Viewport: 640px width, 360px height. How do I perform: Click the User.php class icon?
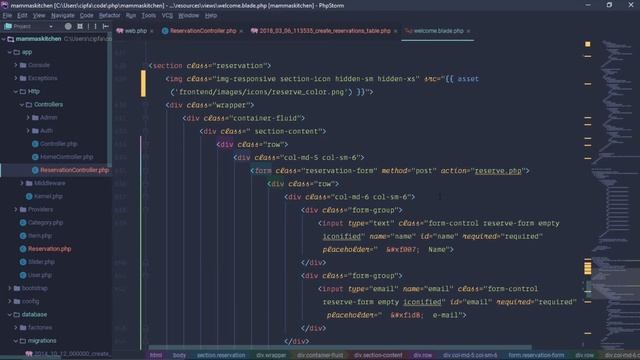coord(23,275)
